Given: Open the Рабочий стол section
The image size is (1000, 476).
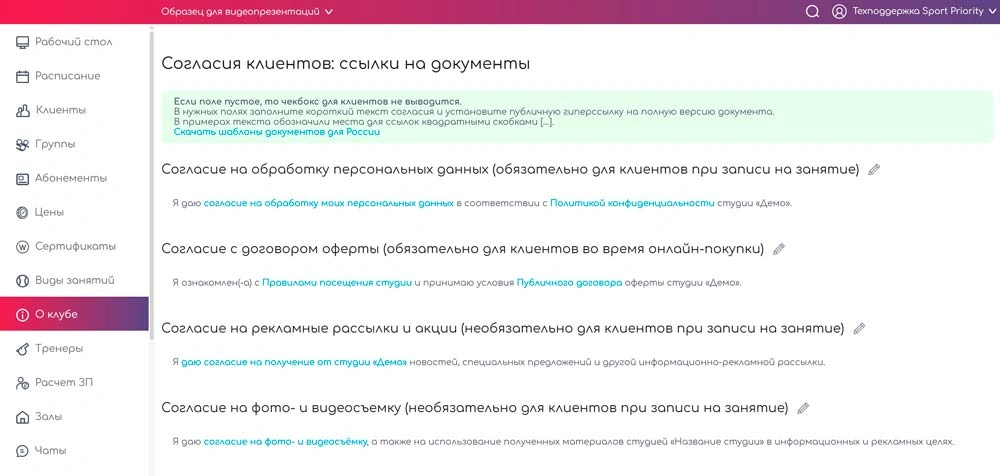Looking at the screenshot, I should point(74,42).
